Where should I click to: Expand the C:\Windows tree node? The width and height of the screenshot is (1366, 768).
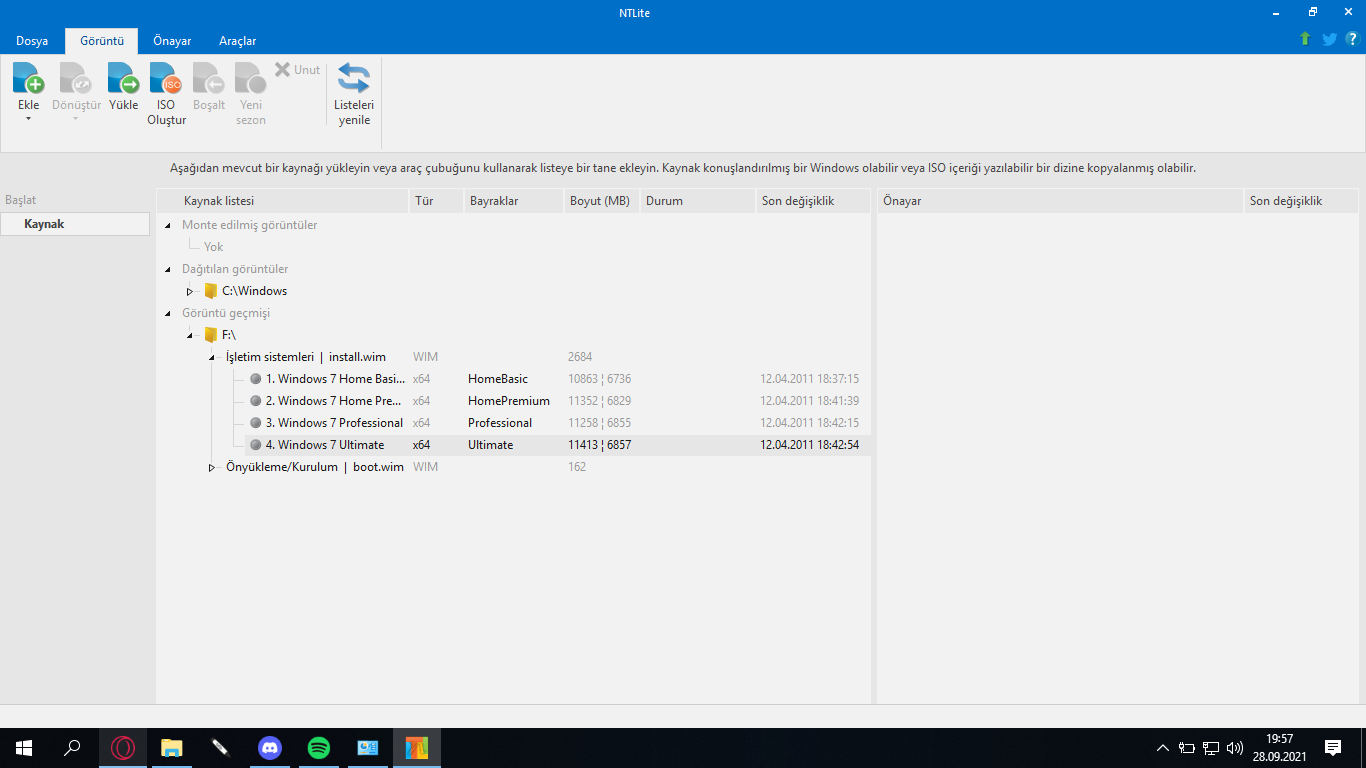coord(190,292)
